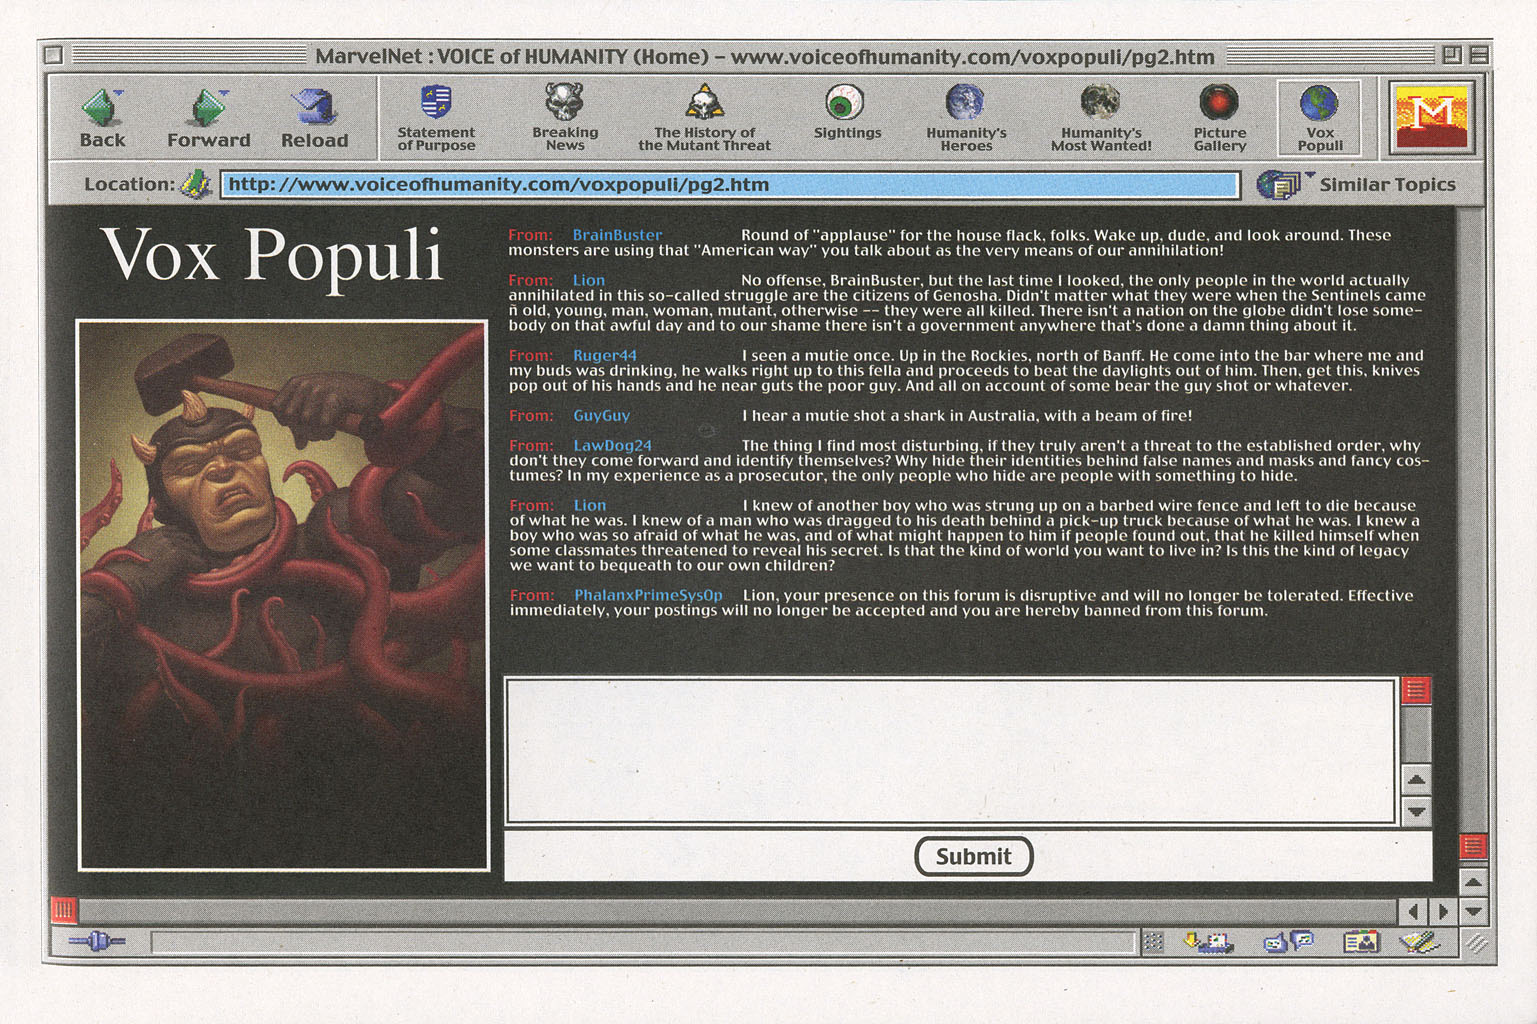Image resolution: width=1537 pixels, height=1024 pixels.
Task: Click the MarvelNet M logo
Action: tap(1432, 118)
